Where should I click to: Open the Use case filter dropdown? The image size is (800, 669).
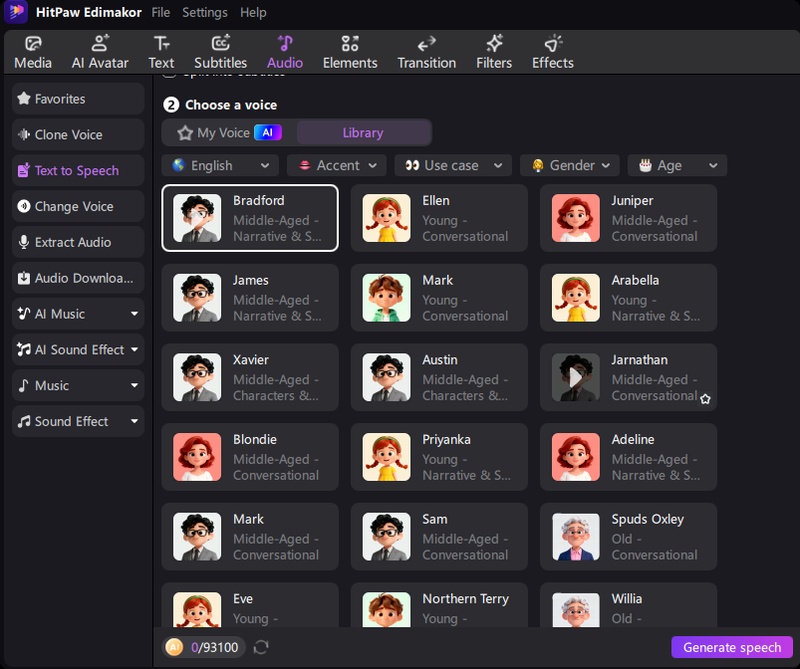pyautogui.click(x=453, y=165)
